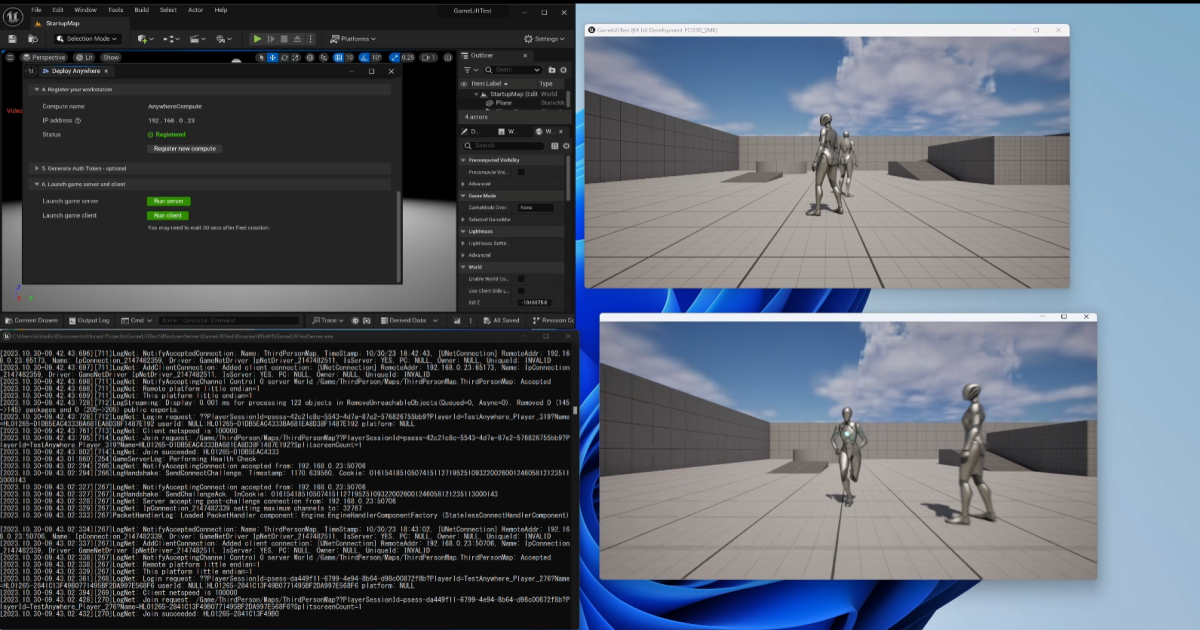Image resolution: width=1200 pixels, height=630 pixels.
Task: Toggle the world/local coordinate globe icon
Action: pyautogui.click(x=311, y=57)
